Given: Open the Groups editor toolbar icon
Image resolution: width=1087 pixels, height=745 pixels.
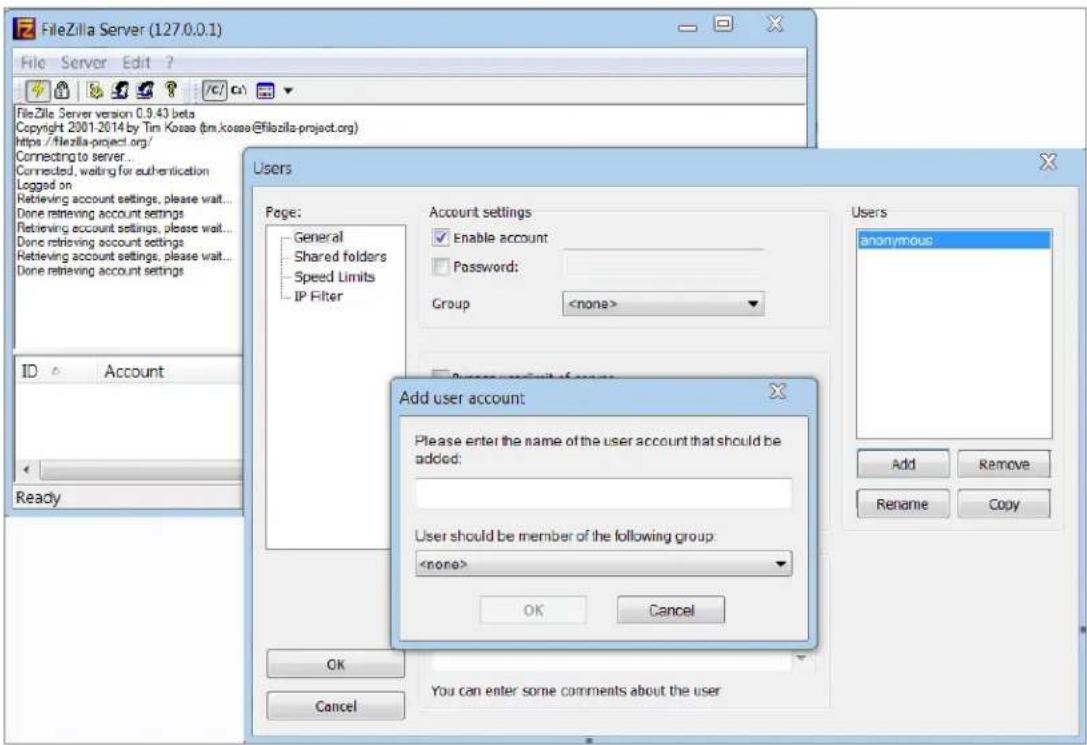Looking at the screenshot, I should click(x=145, y=90).
